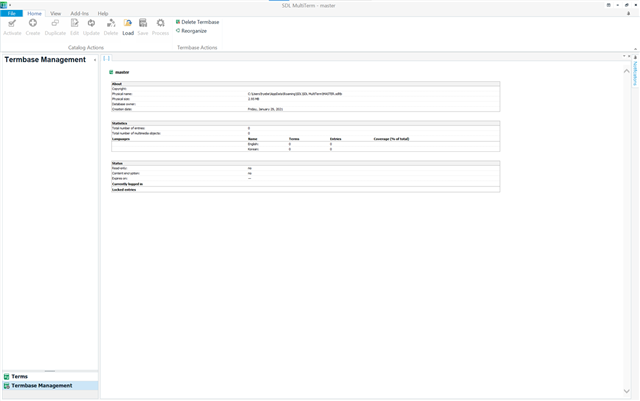Collapse the Termbase Management side panel

[x=95, y=60]
